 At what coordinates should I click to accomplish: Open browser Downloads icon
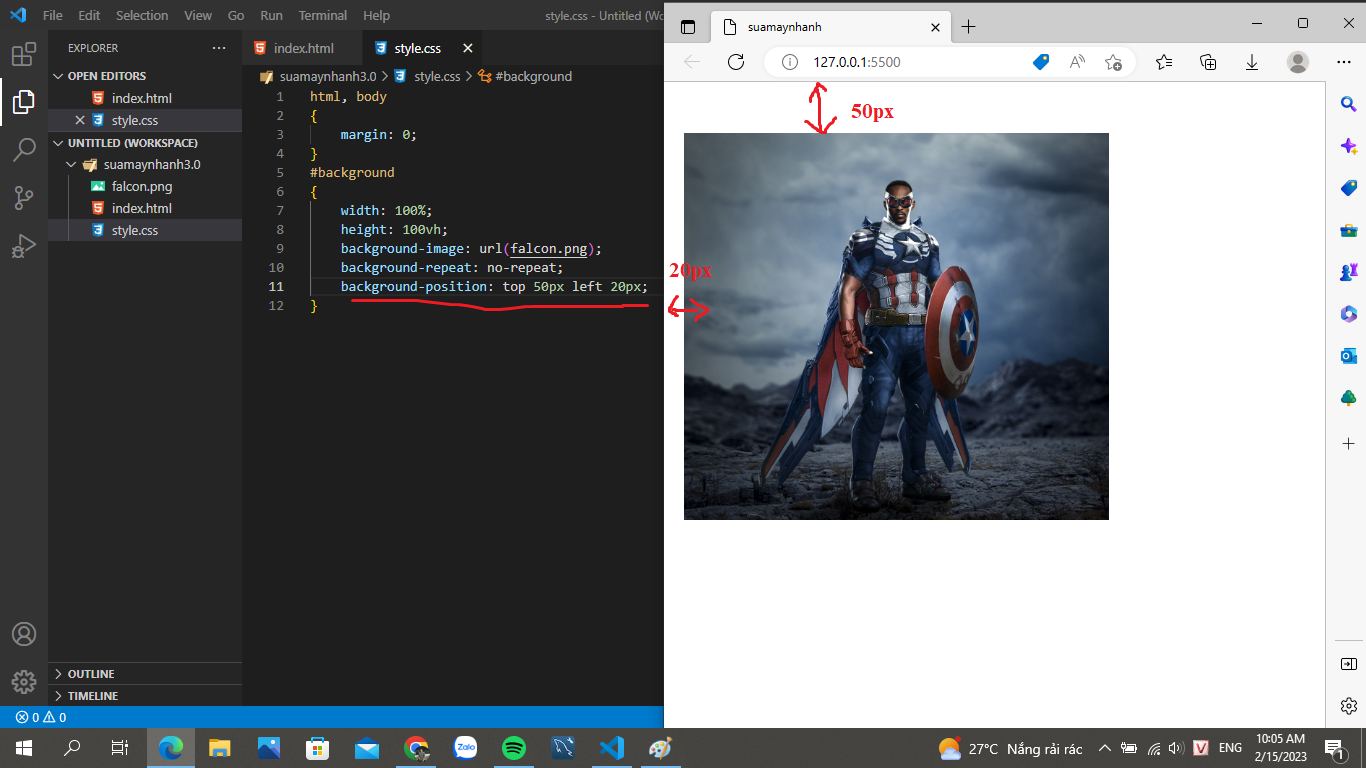(1252, 62)
